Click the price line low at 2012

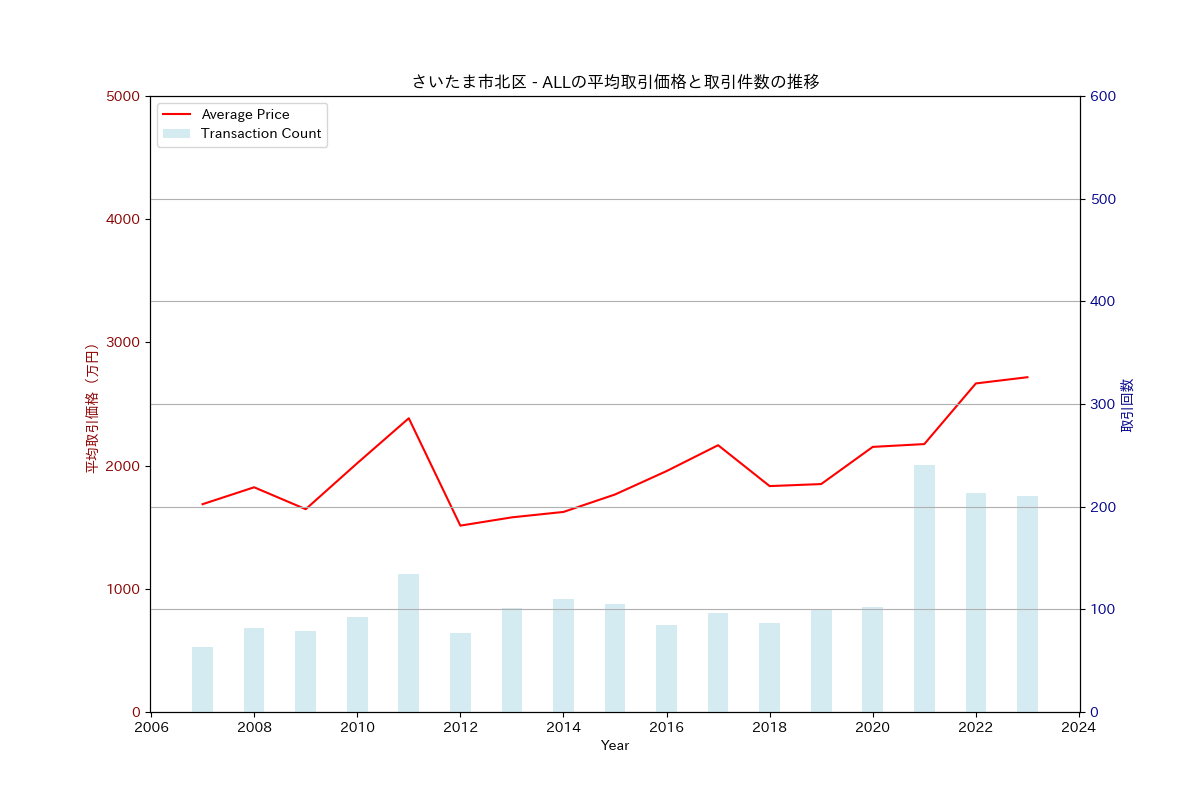pyautogui.click(x=460, y=525)
